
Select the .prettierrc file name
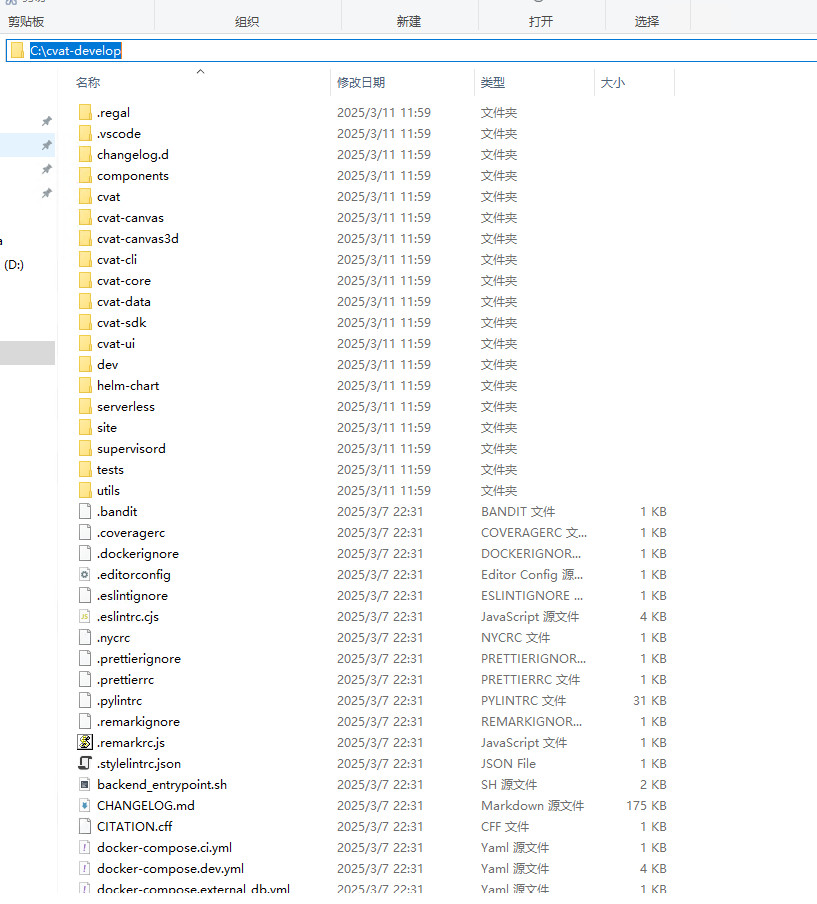tap(126, 679)
